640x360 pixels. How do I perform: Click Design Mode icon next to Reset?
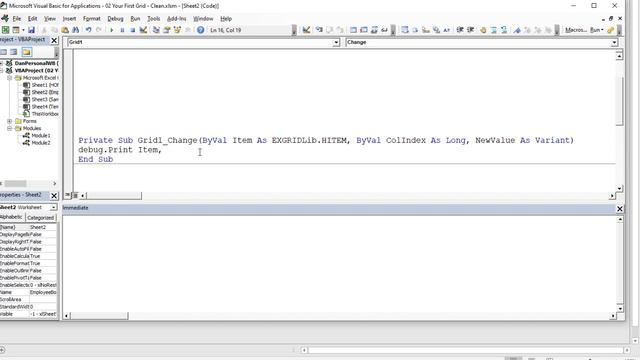coord(143,30)
